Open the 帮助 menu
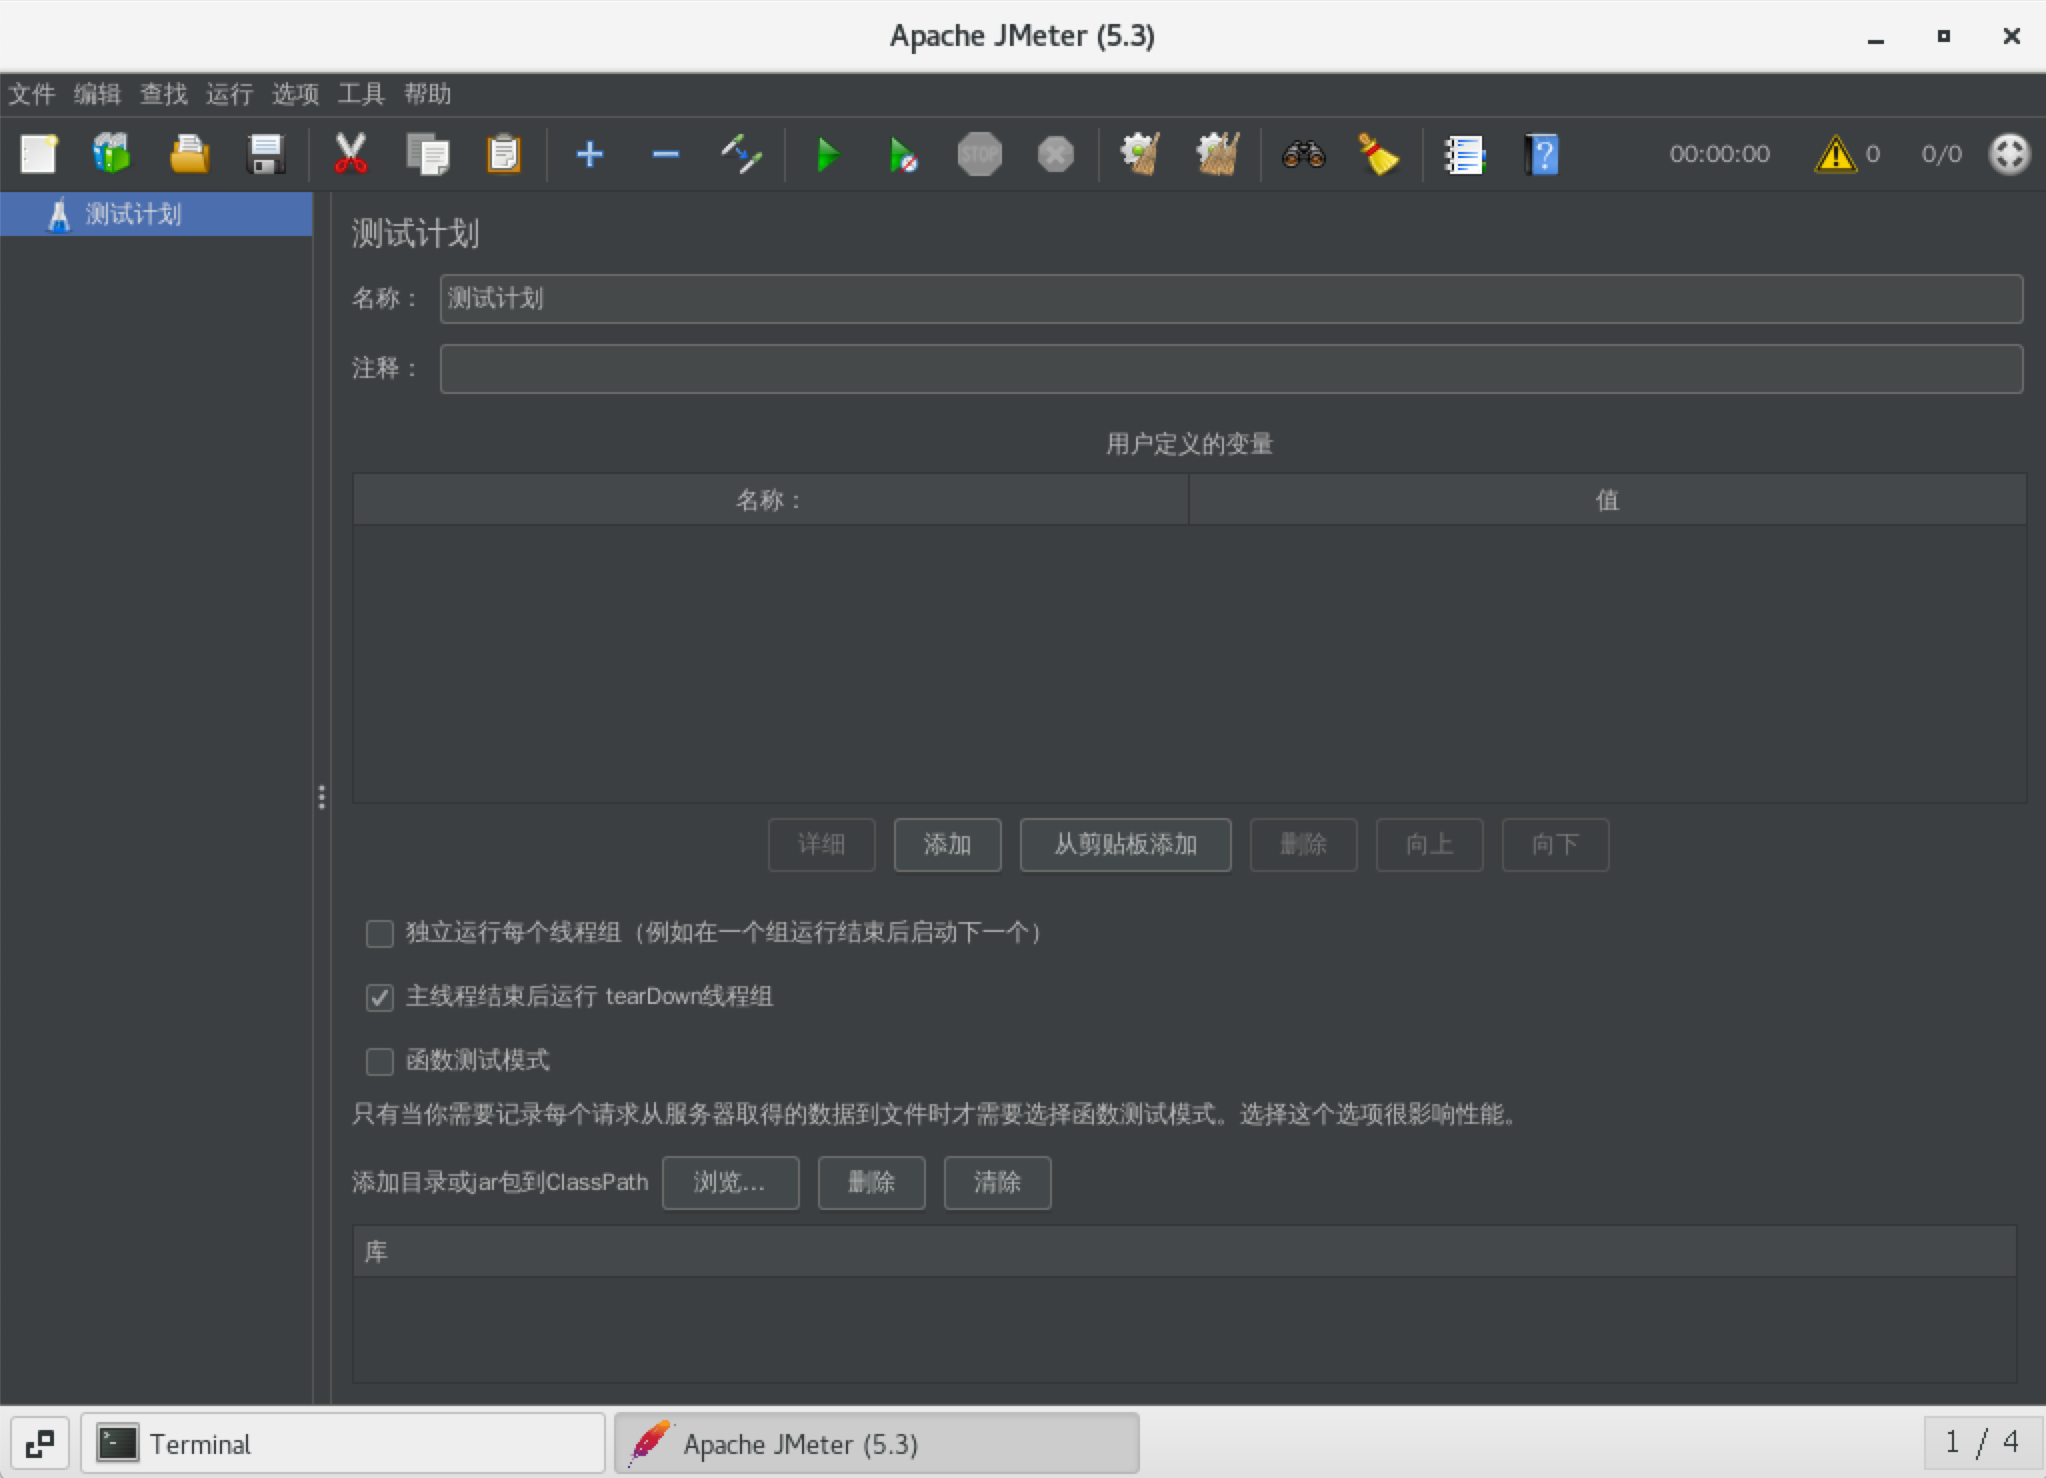The image size is (2046, 1478). [428, 94]
